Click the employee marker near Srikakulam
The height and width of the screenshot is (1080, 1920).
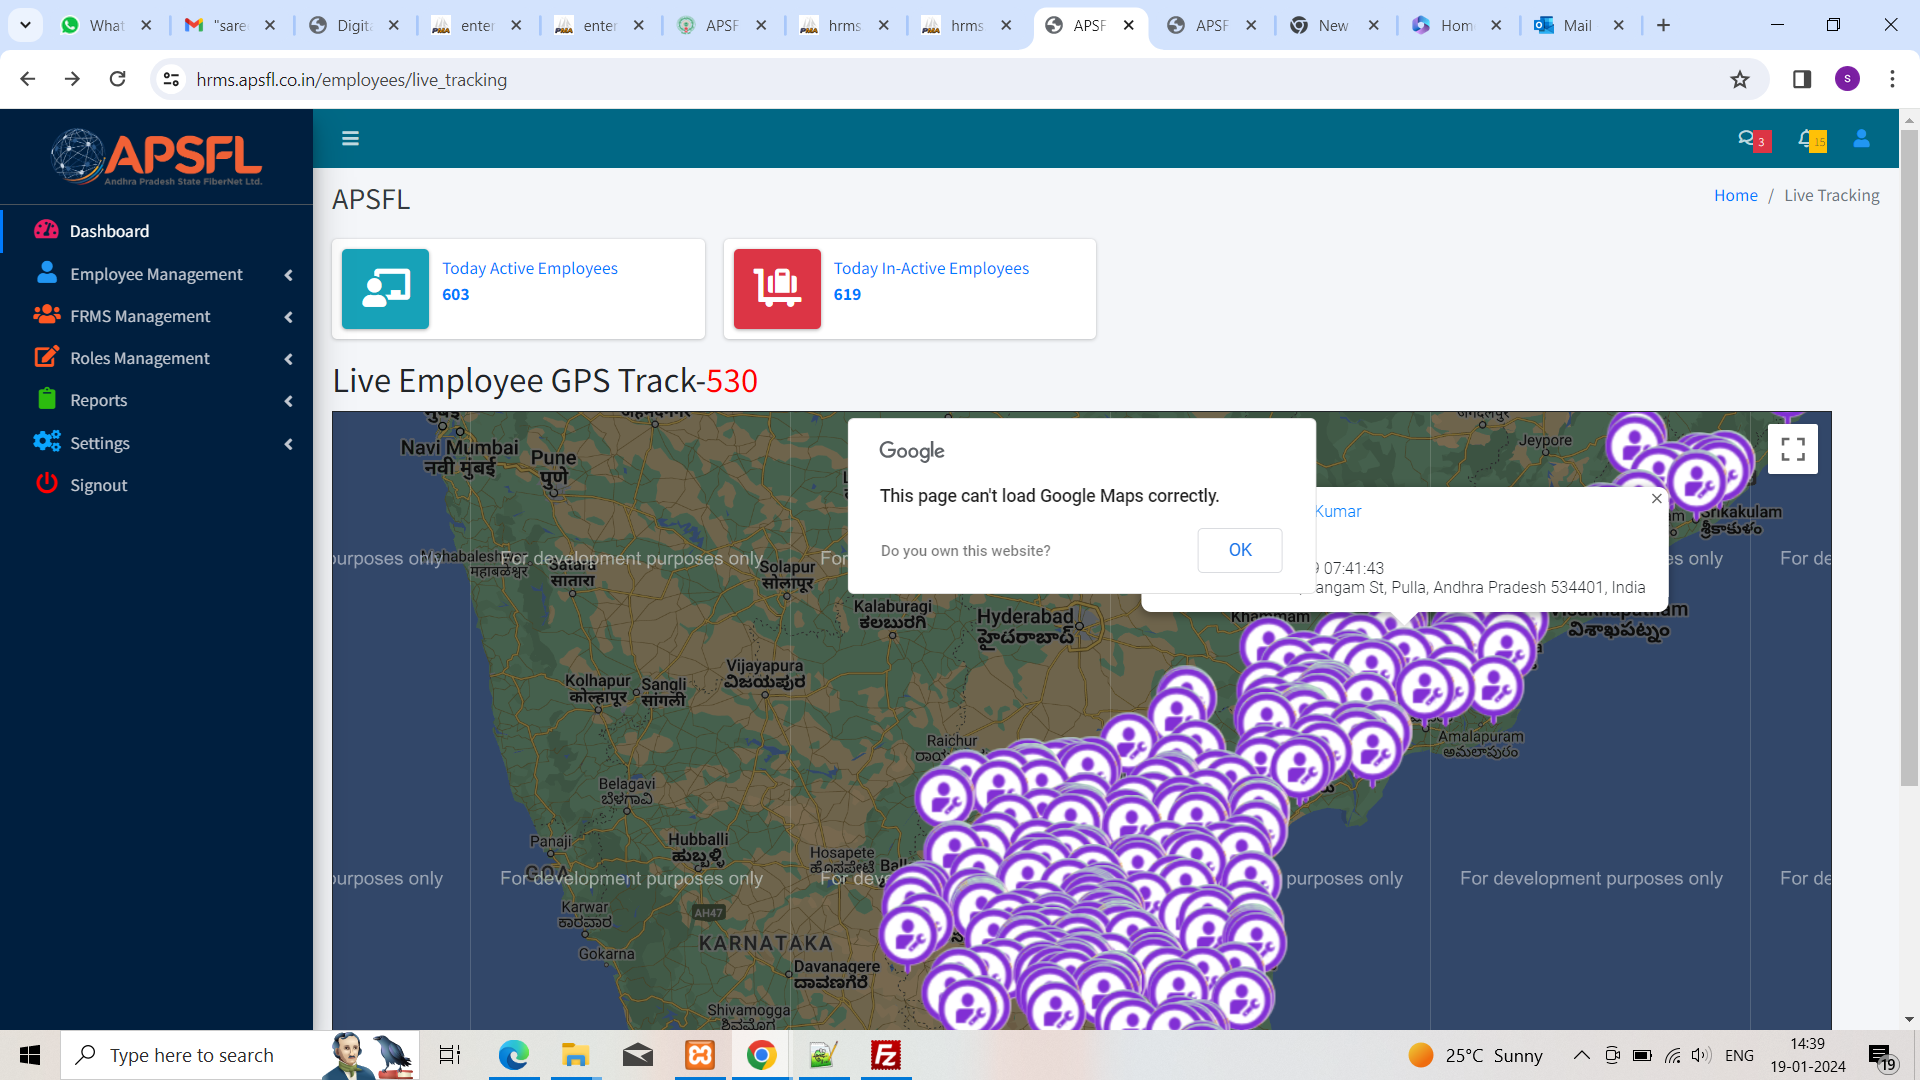coord(1695,485)
